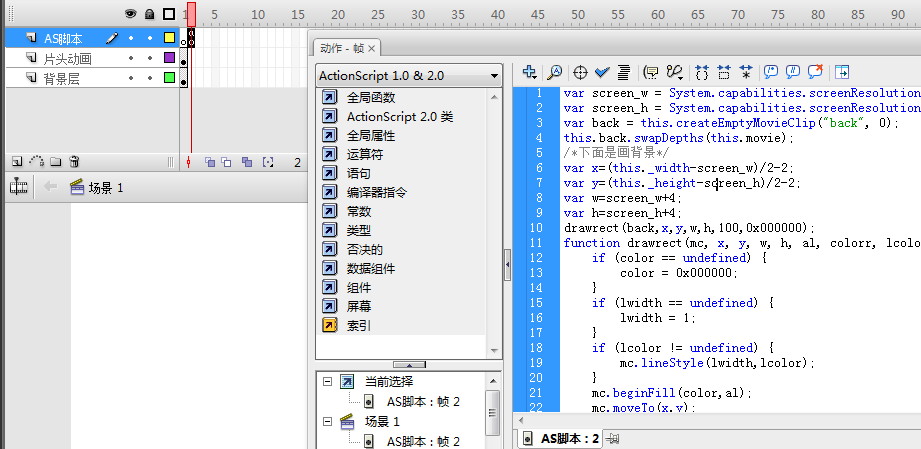921x449 pixels.
Task: Collapse between braces icon
Action: (x=702, y=72)
